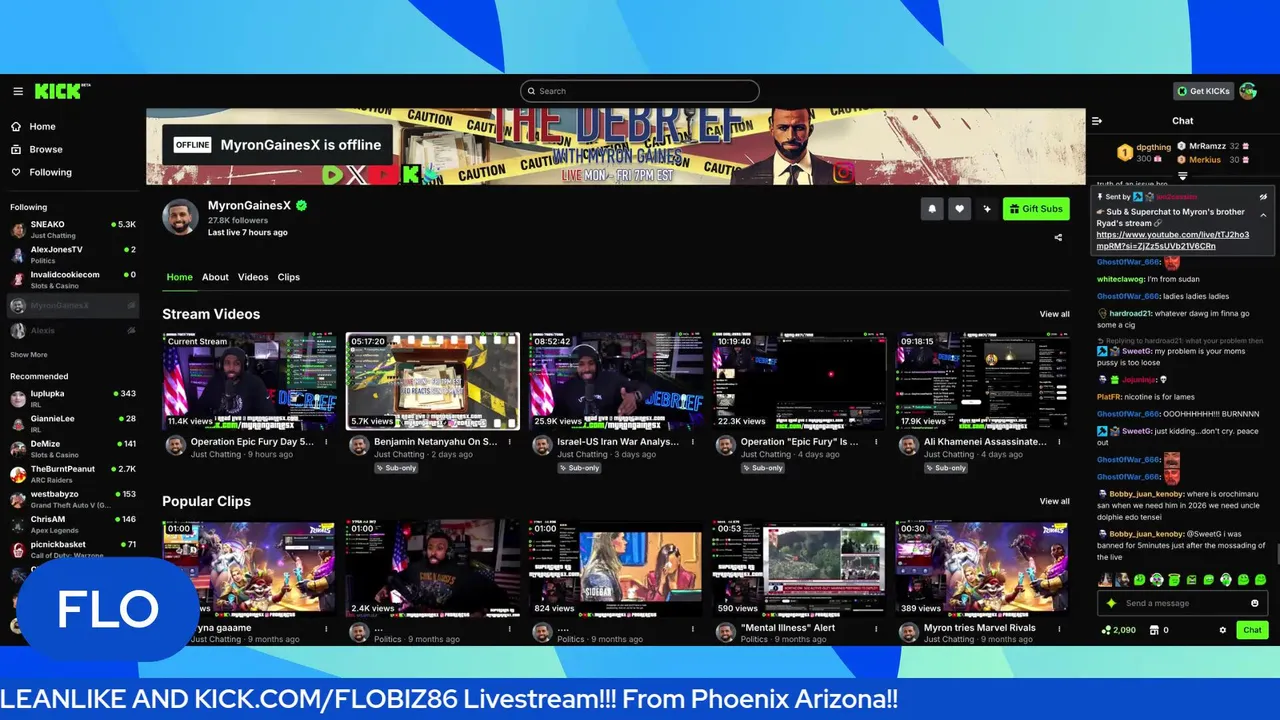1280x720 pixels.
Task: Switch to the About tab
Action: coord(215,277)
